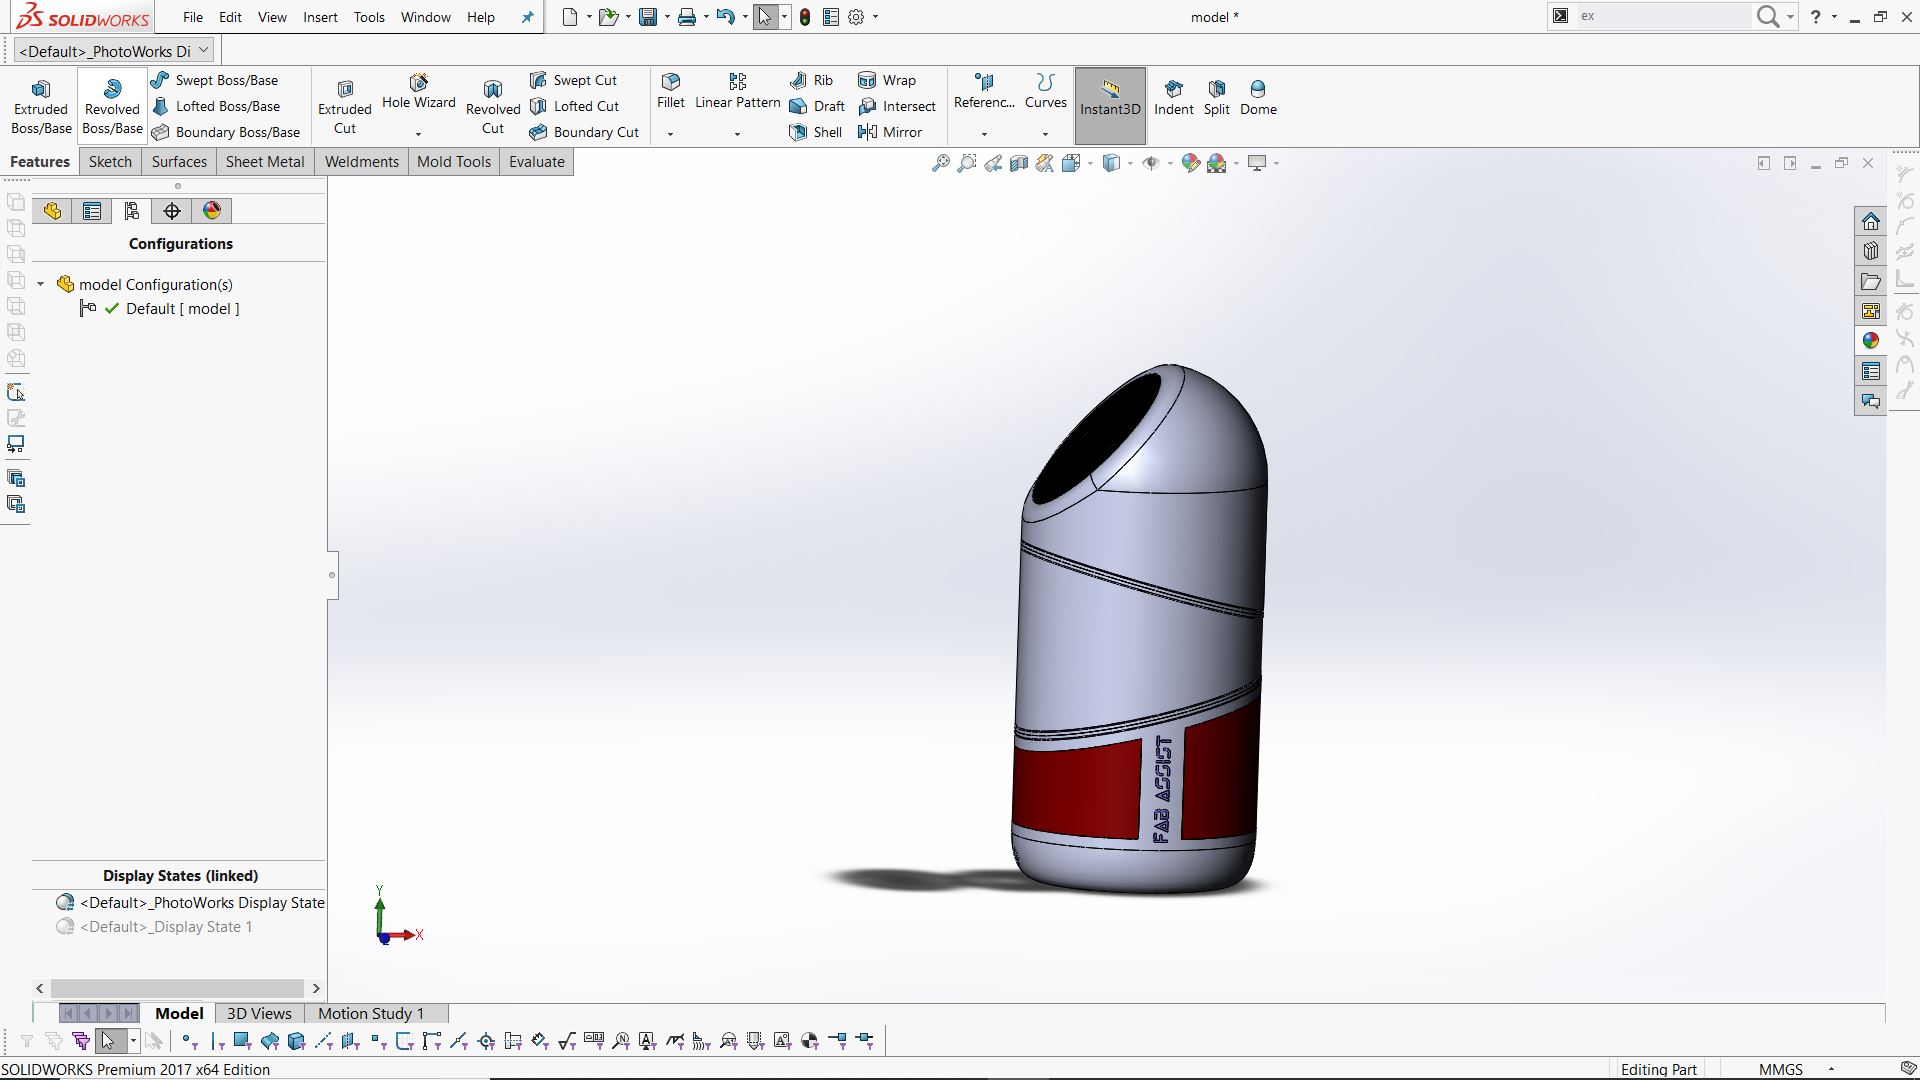
Task: Click the Mirror feature tool
Action: click(x=890, y=132)
